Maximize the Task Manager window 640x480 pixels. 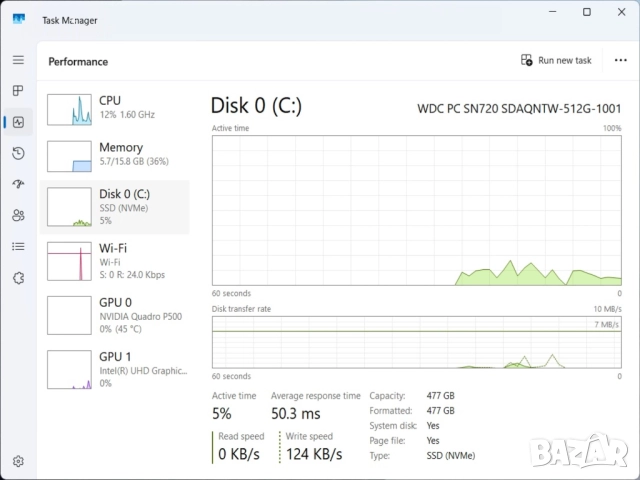pos(587,12)
